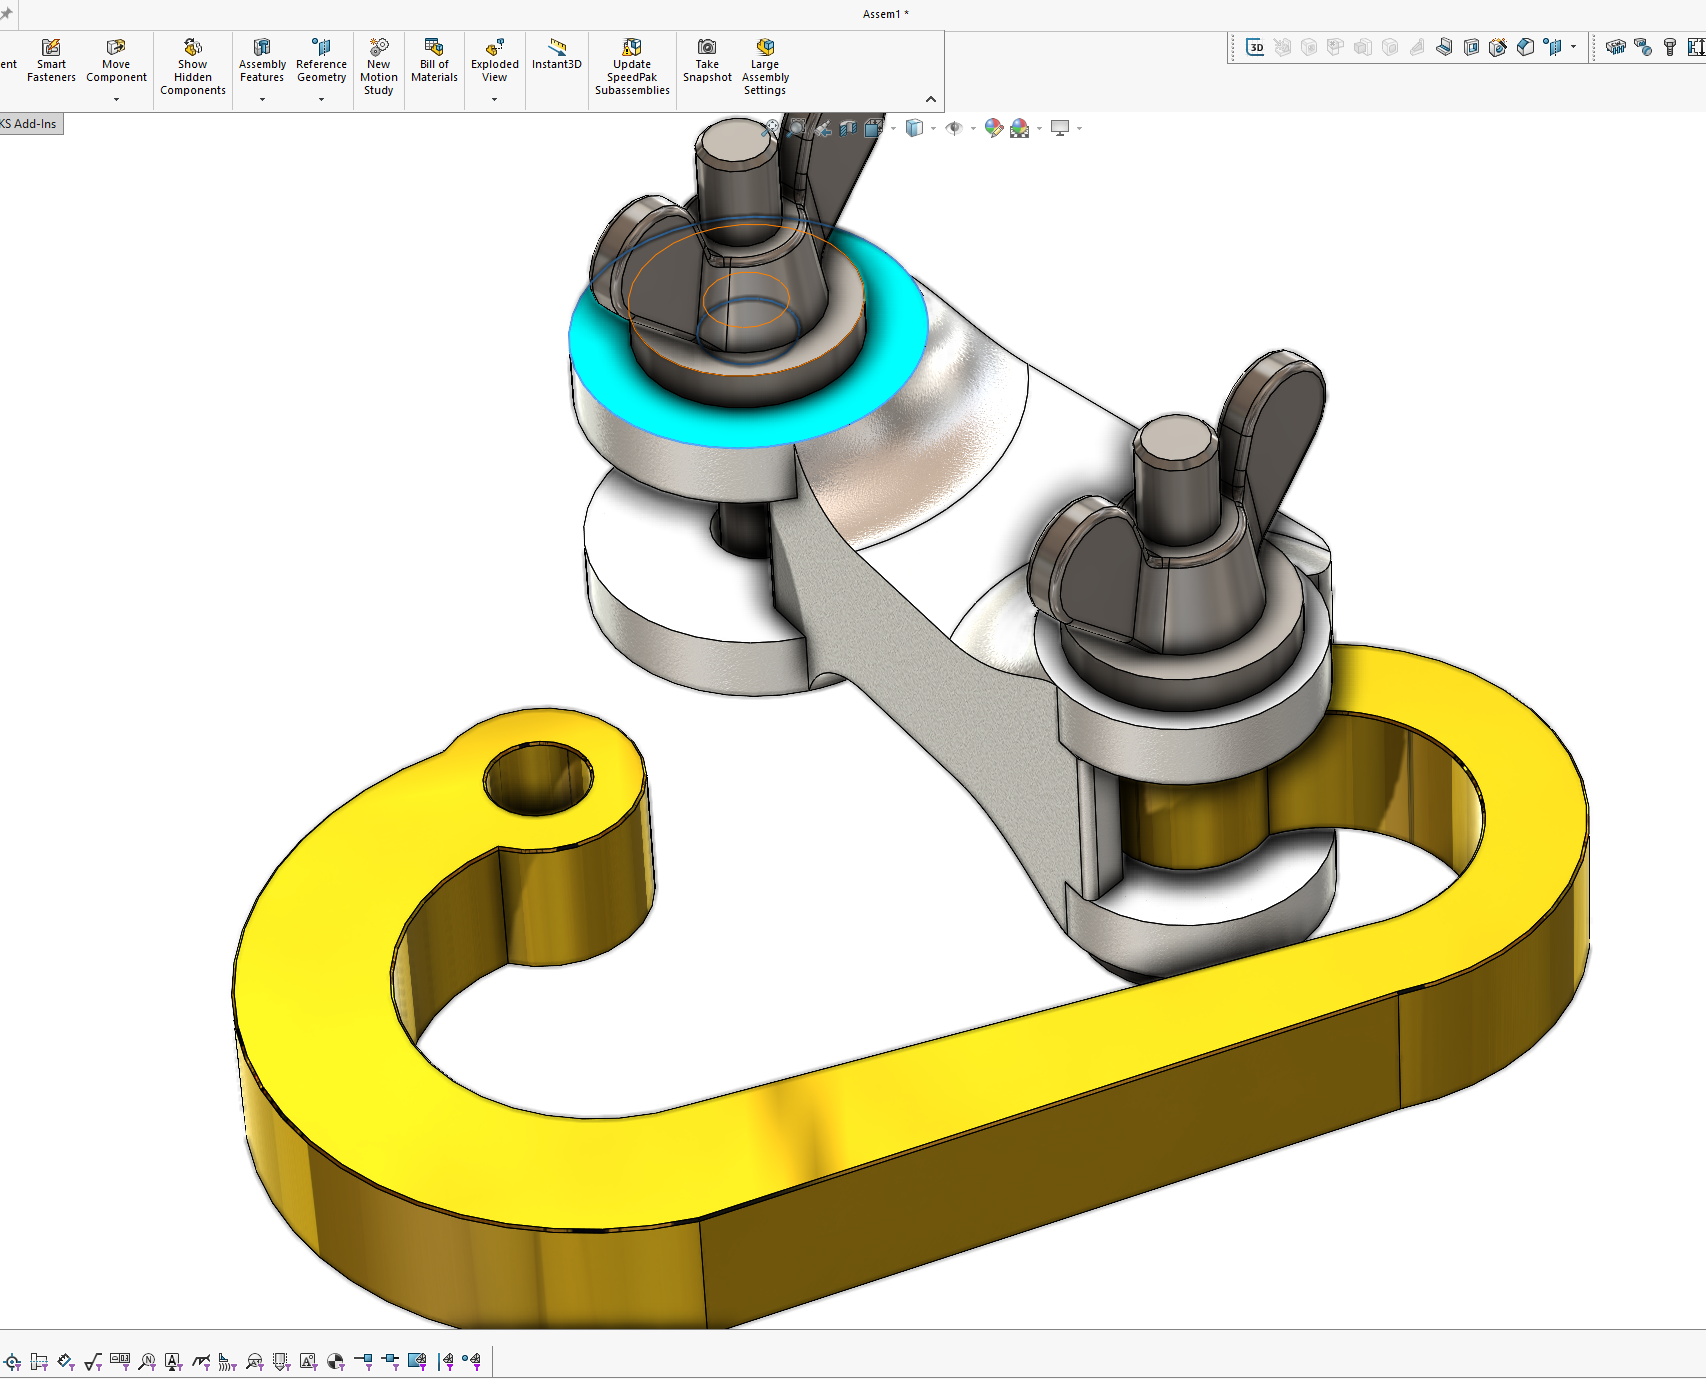This screenshot has height=1379, width=1706.
Task: Toggle center of mass filter icon
Action: point(336,1361)
